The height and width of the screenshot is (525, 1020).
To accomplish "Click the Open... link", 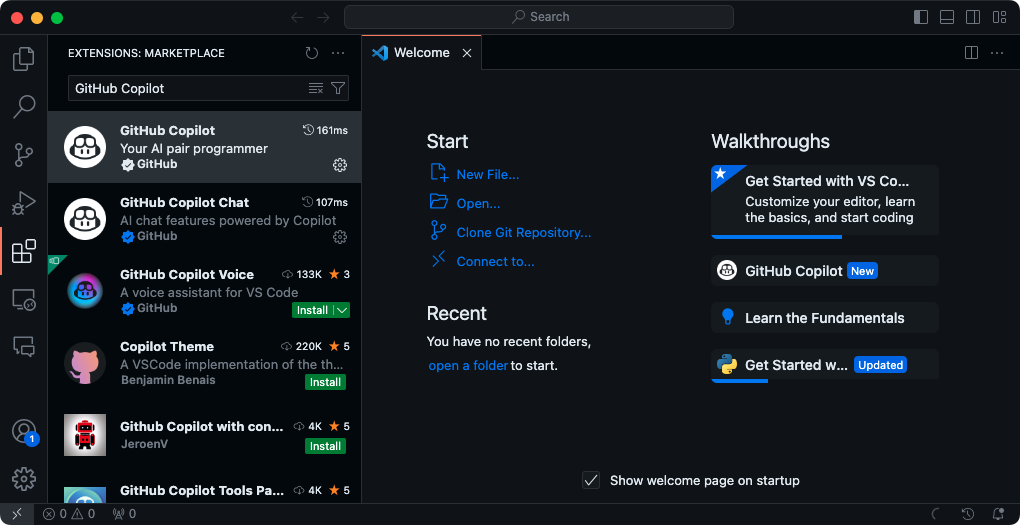I will point(478,204).
